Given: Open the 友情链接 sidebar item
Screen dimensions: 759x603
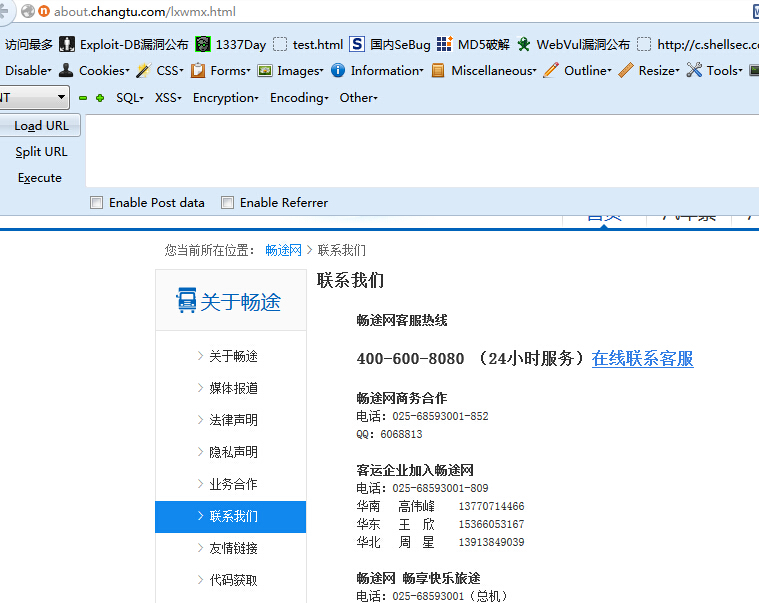Looking at the screenshot, I should point(230,548).
